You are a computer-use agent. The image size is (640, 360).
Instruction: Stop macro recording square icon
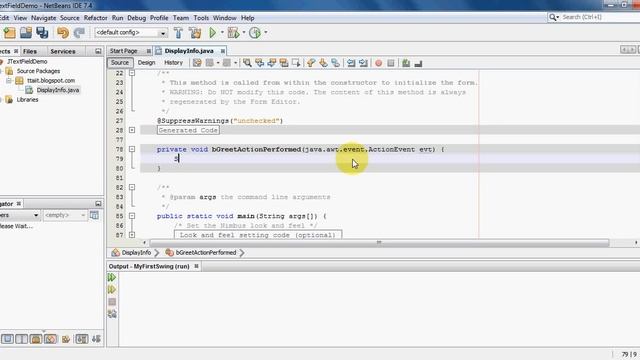[x=391, y=63]
